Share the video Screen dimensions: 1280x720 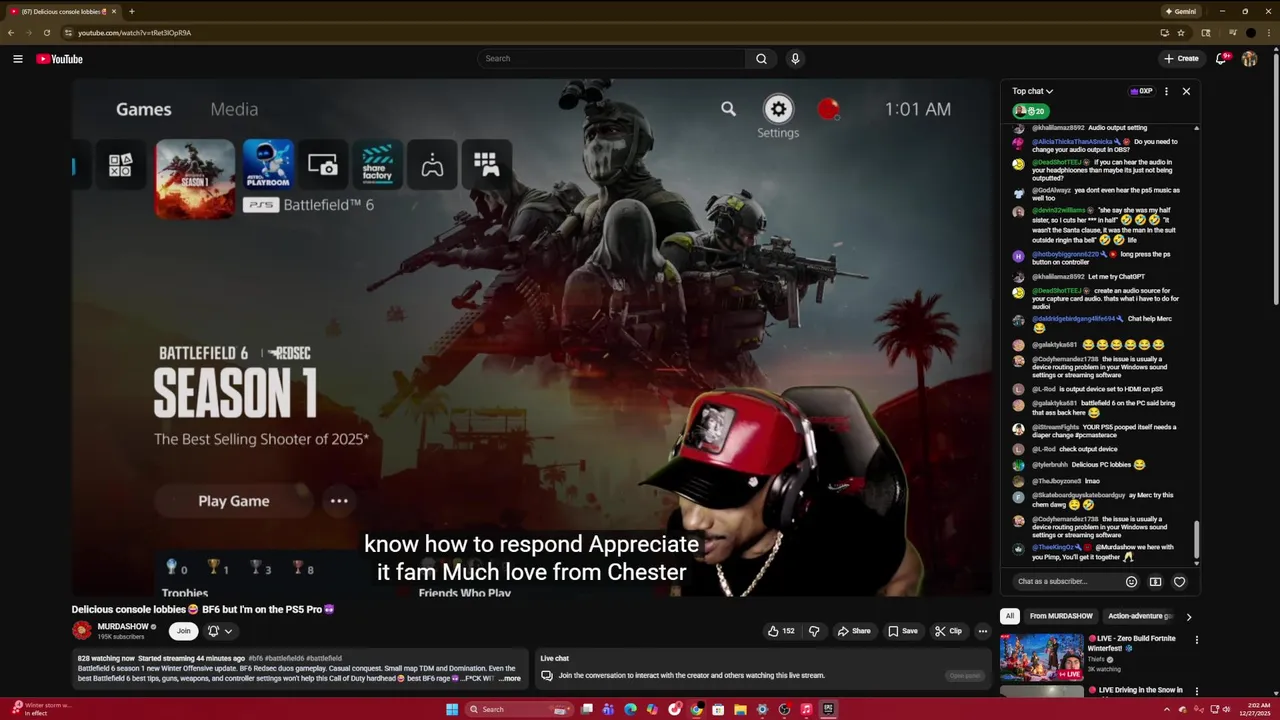(x=854, y=631)
